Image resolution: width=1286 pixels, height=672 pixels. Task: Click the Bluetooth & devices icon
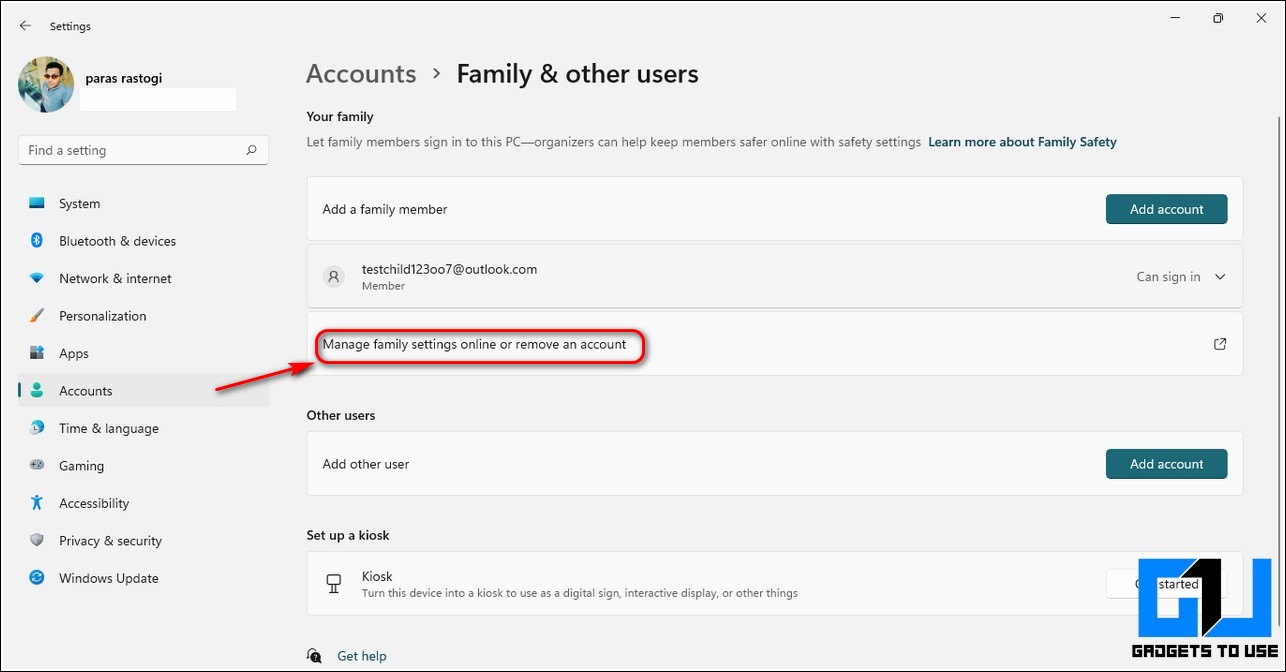coord(37,241)
